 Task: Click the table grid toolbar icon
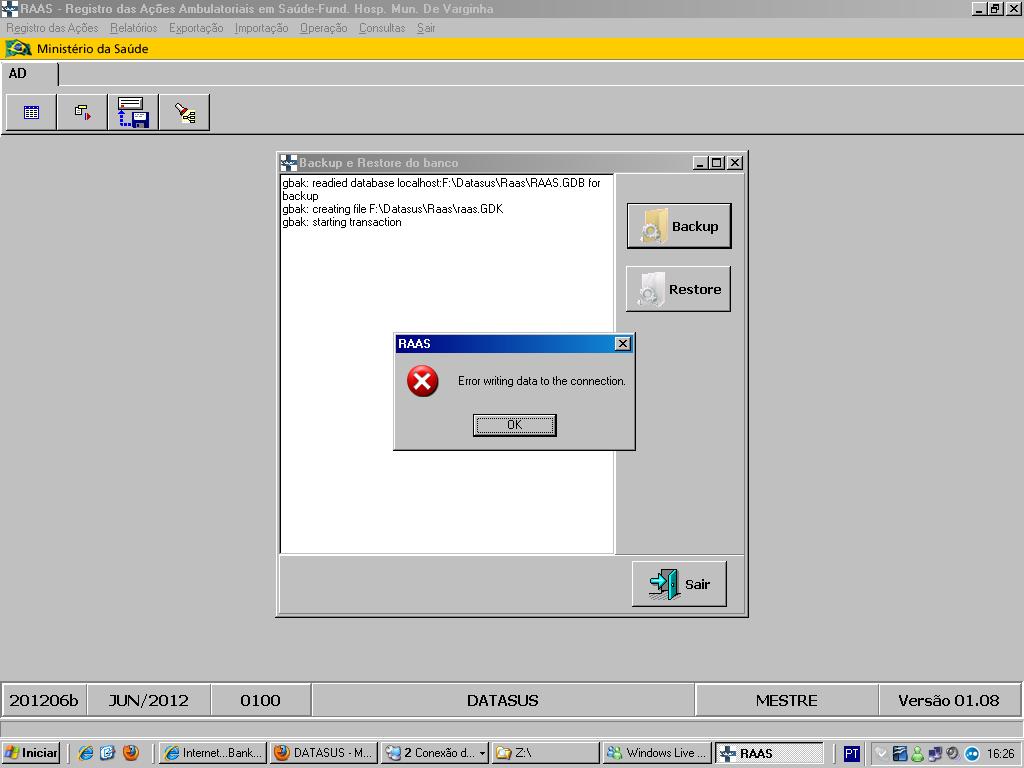point(31,113)
